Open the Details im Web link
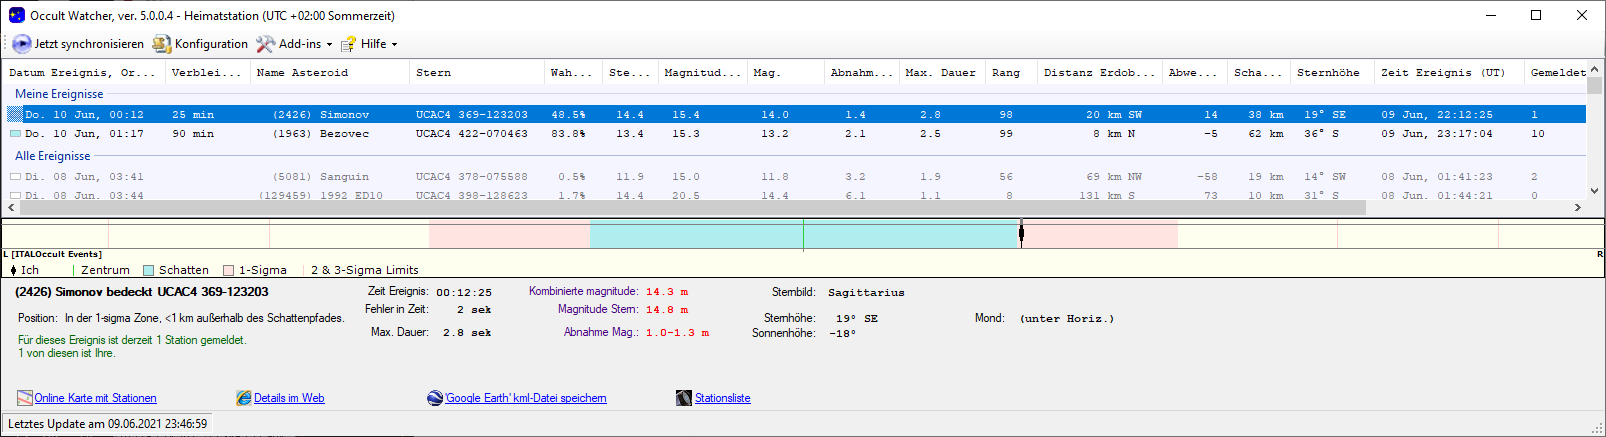1606x437 pixels. point(289,398)
